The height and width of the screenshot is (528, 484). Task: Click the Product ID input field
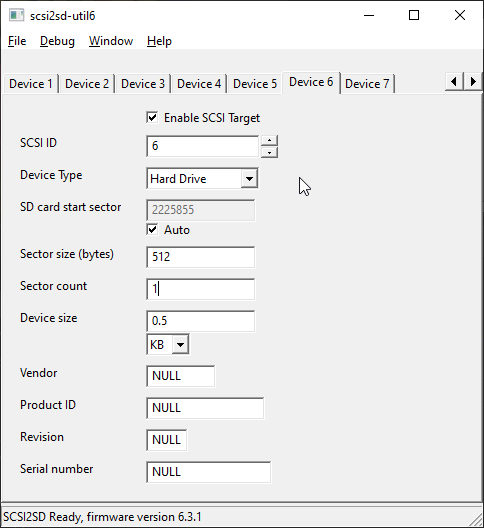click(205, 408)
